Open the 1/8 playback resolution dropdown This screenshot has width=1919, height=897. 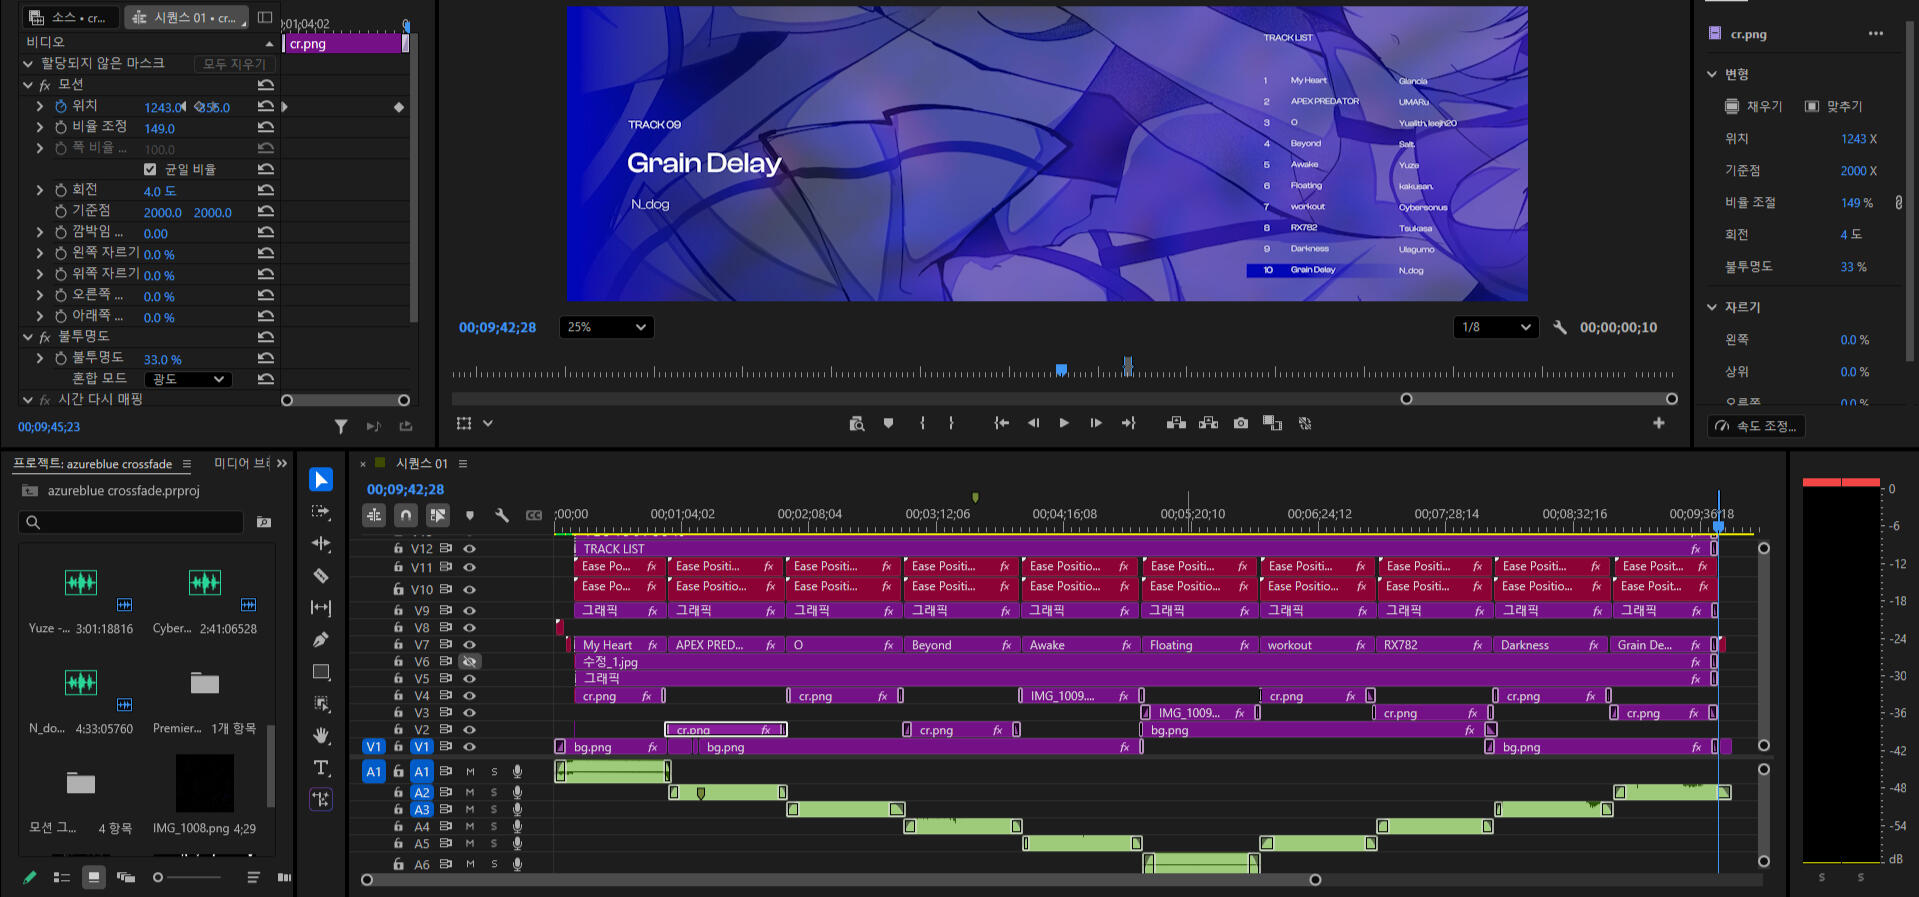(x=1496, y=327)
